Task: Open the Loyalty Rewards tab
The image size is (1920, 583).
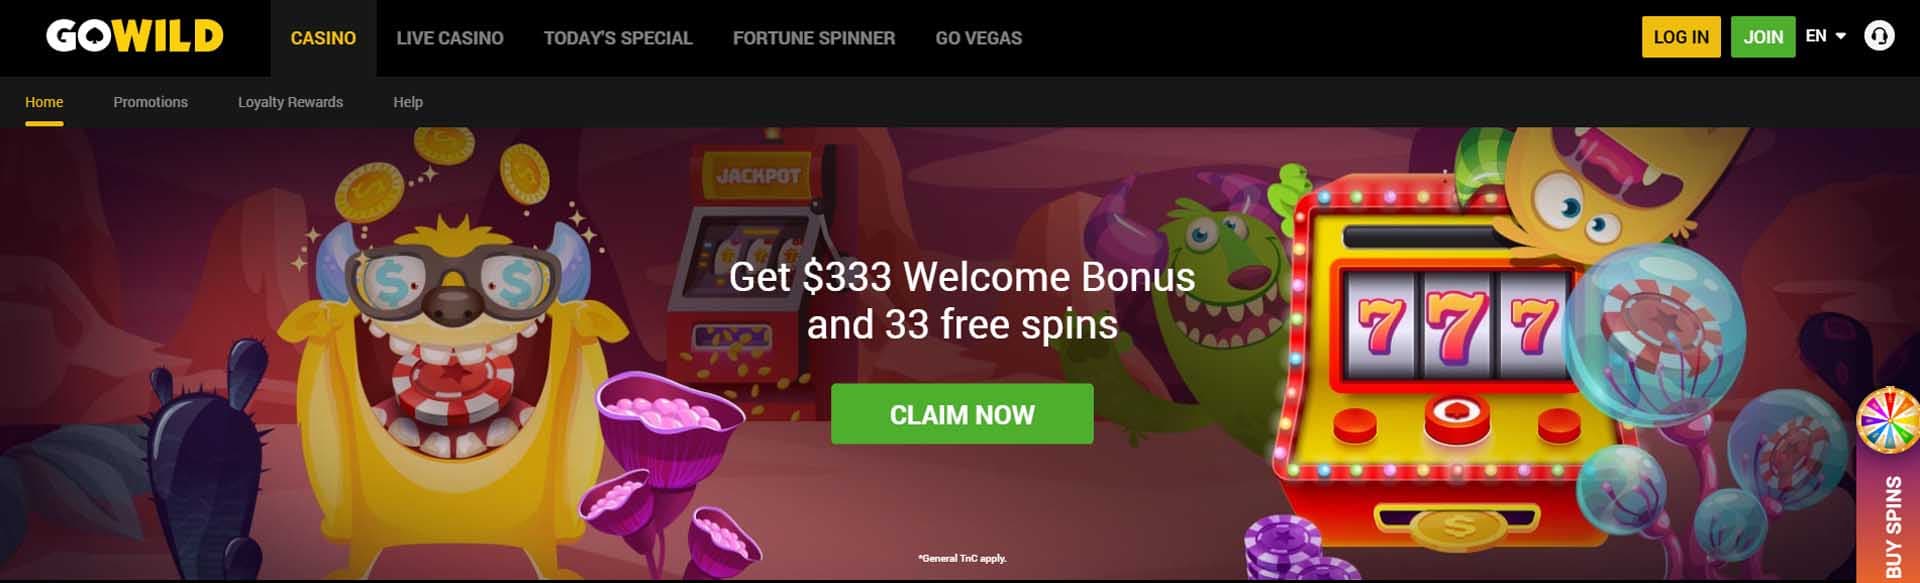Action: click(290, 102)
